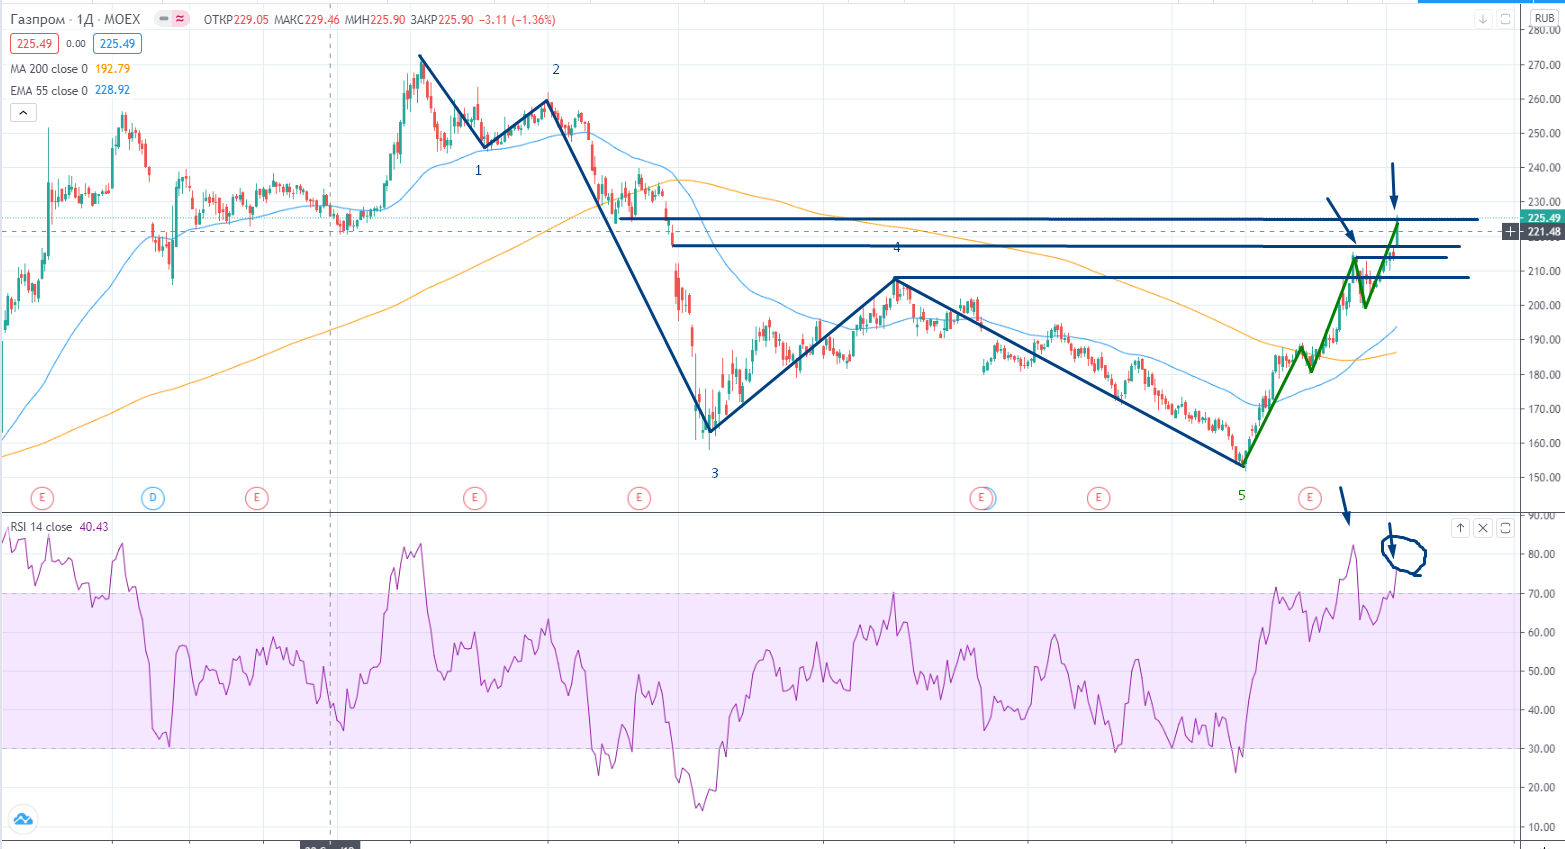Select the MA 200 close indicator legend
1565x849 pixels.
(48, 69)
